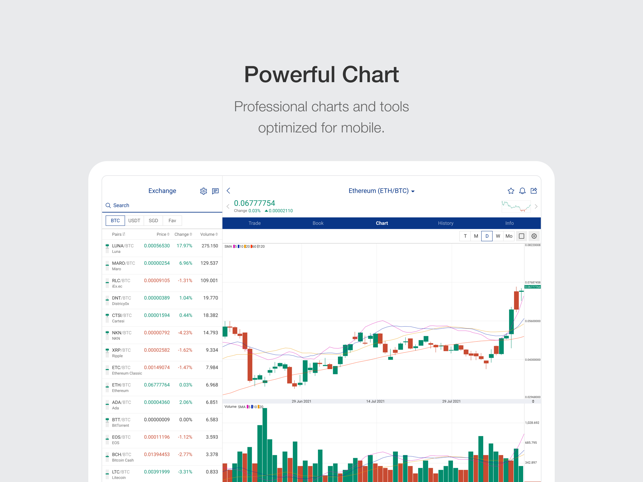Image resolution: width=643 pixels, height=482 pixels.
Task: Switch to the Trade tab
Action: tap(254, 223)
